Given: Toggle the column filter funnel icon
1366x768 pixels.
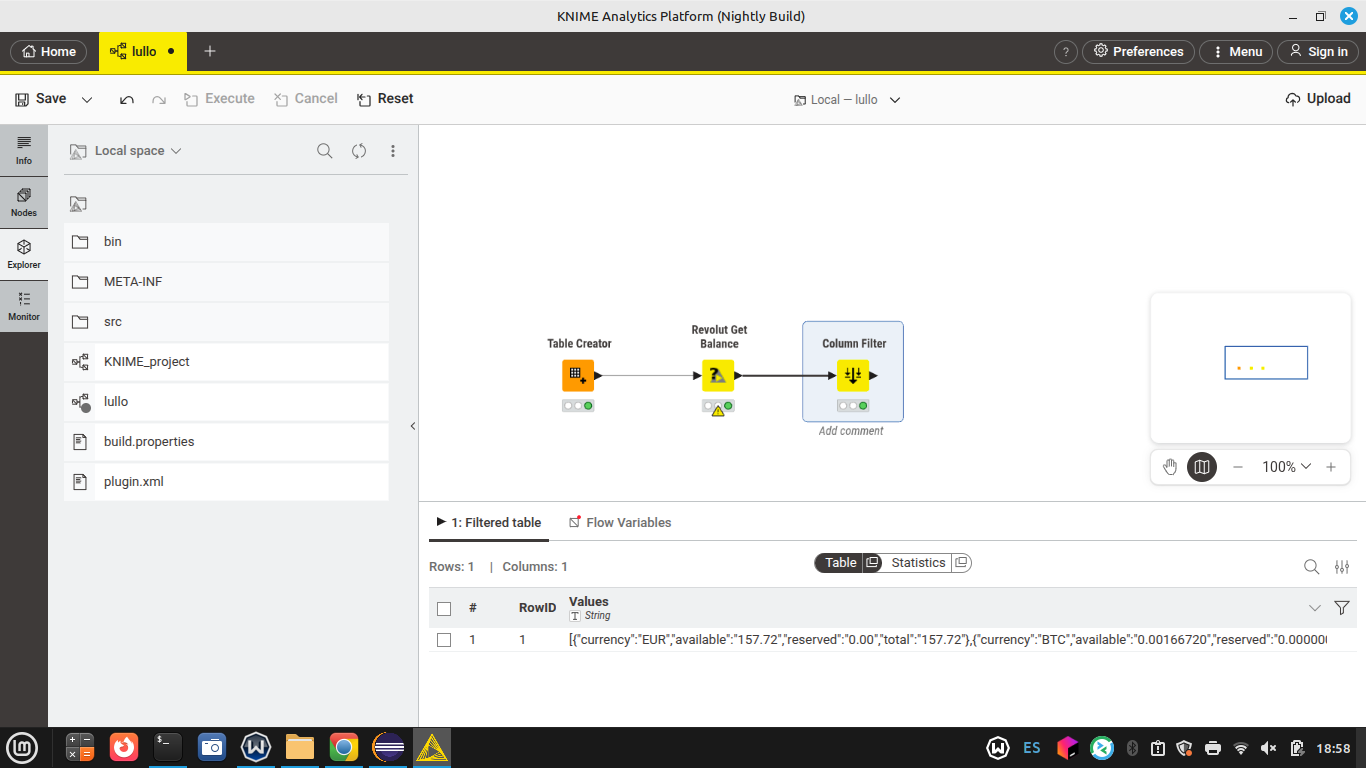Looking at the screenshot, I should [x=1342, y=608].
